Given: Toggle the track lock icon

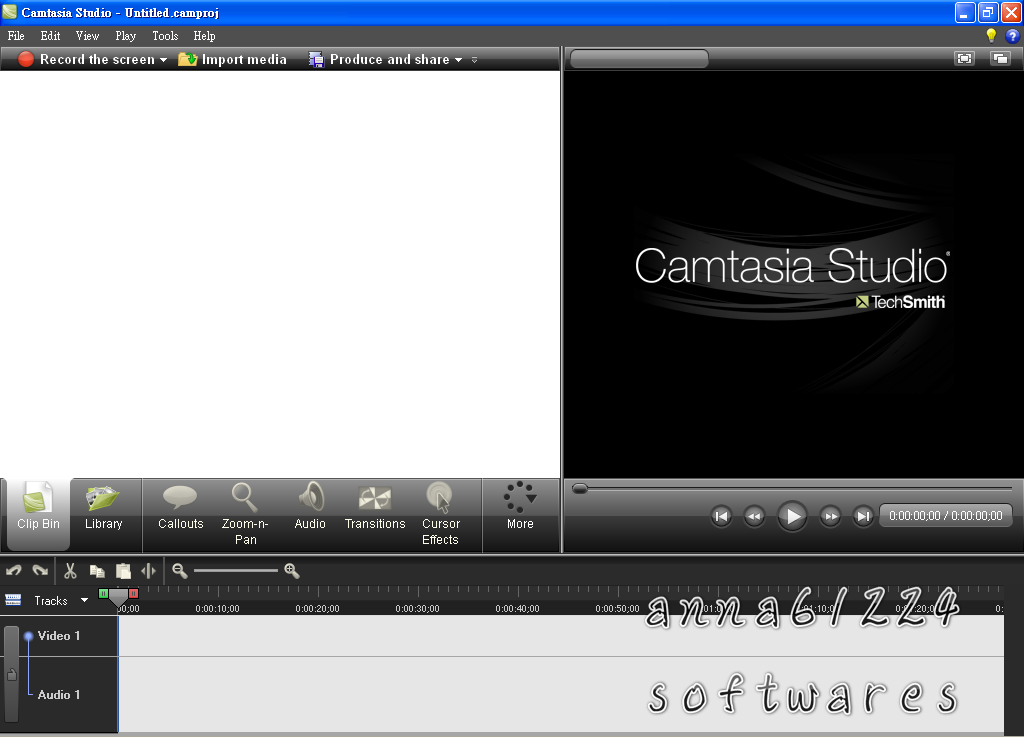Looking at the screenshot, I should [x=12, y=675].
